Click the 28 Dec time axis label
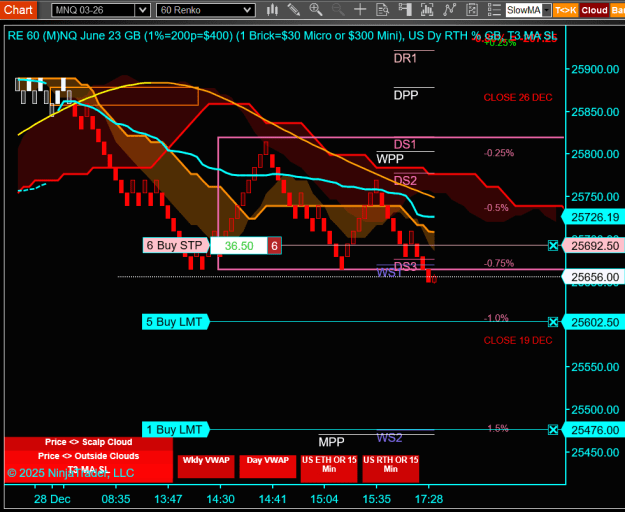Screen dimensions: 625x512 coord(52,499)
